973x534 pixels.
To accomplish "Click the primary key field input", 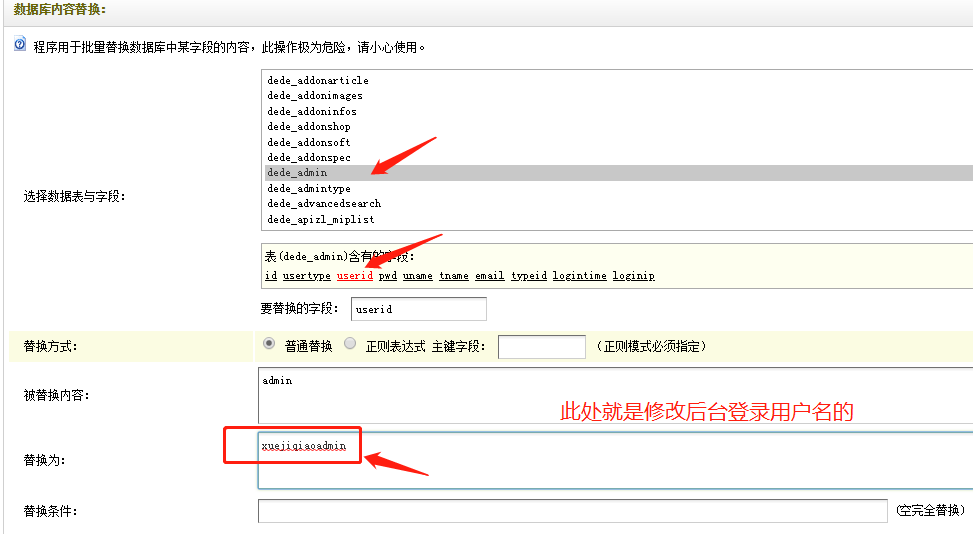I will [541, 347].
